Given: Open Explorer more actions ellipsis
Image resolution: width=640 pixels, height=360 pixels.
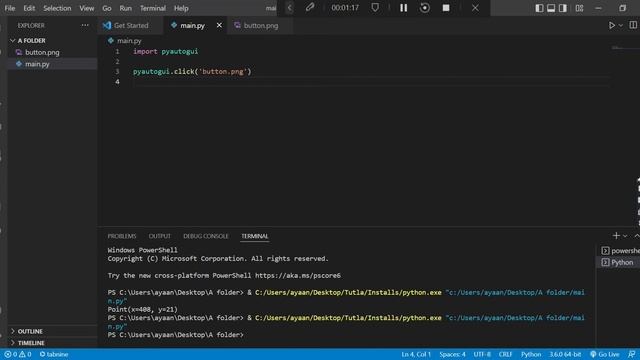Looking at the screenshot, I should tap(85, 25).
